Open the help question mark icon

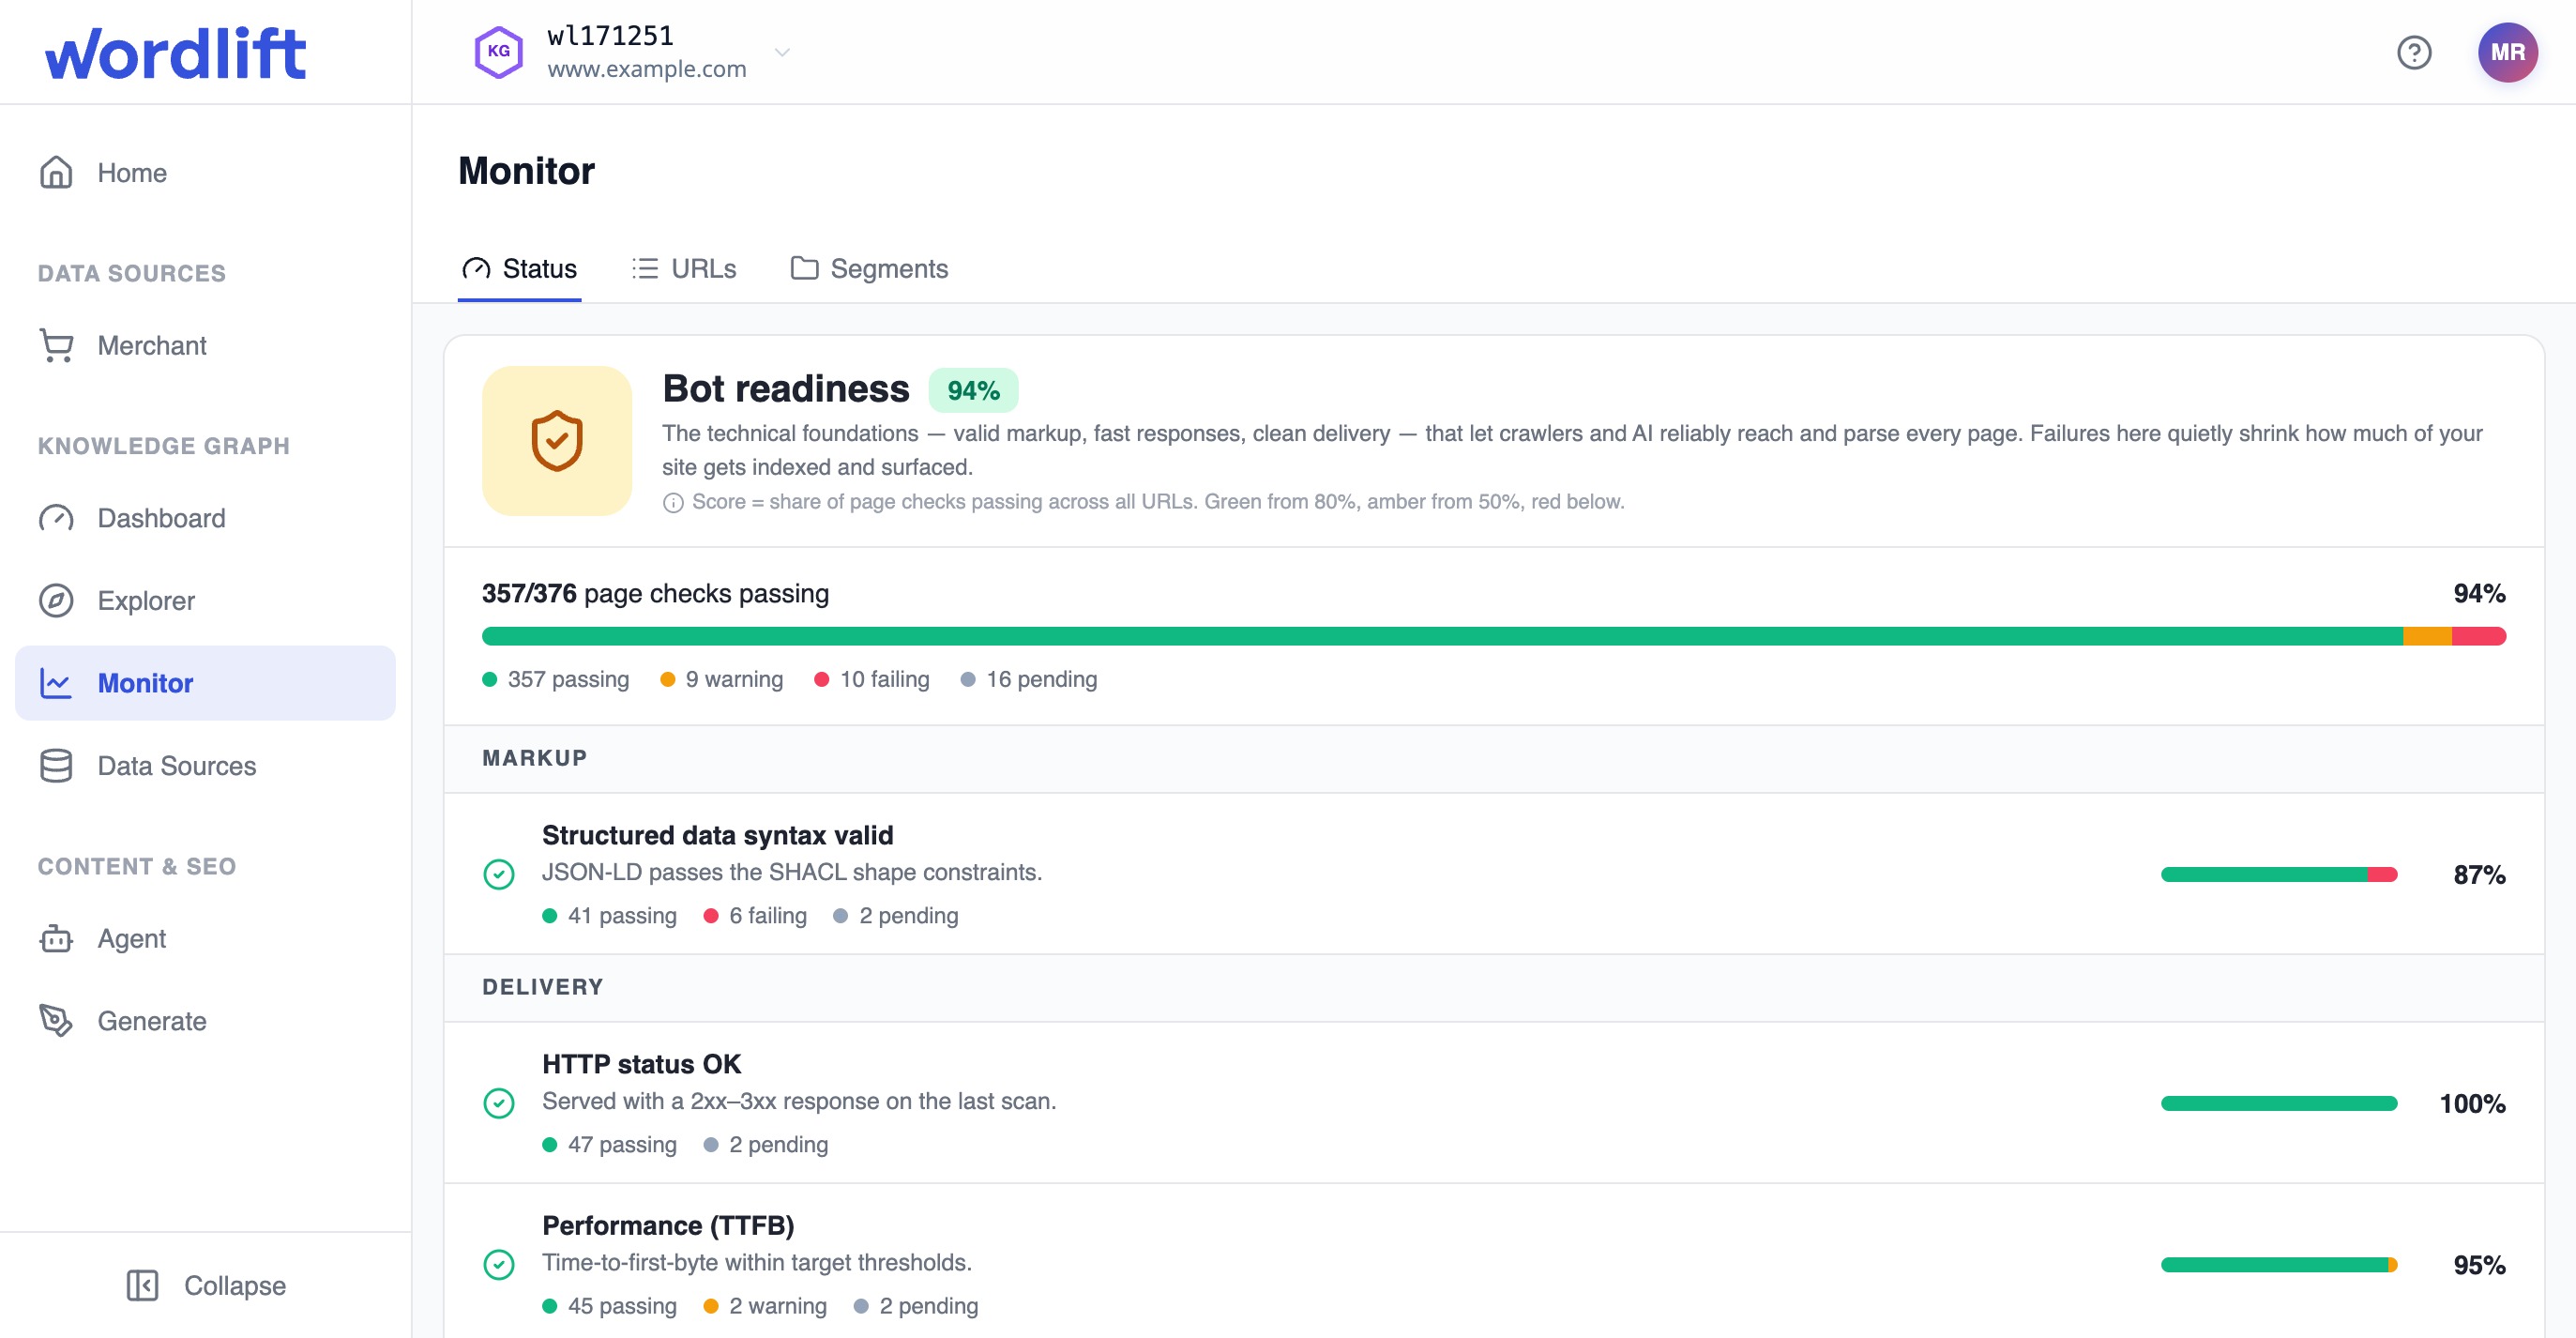tap(2414, 52)
